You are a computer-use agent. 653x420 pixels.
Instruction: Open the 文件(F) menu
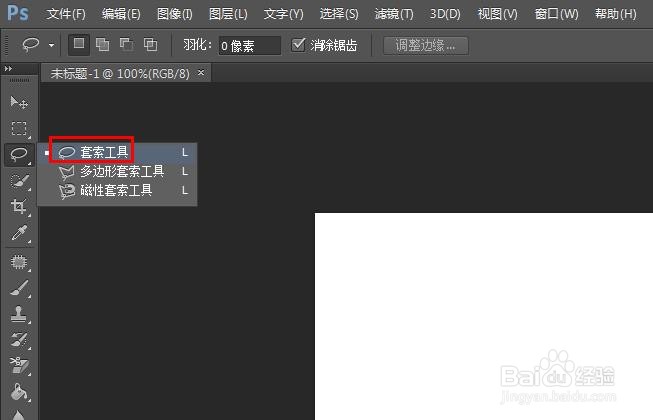click(66, 14)
